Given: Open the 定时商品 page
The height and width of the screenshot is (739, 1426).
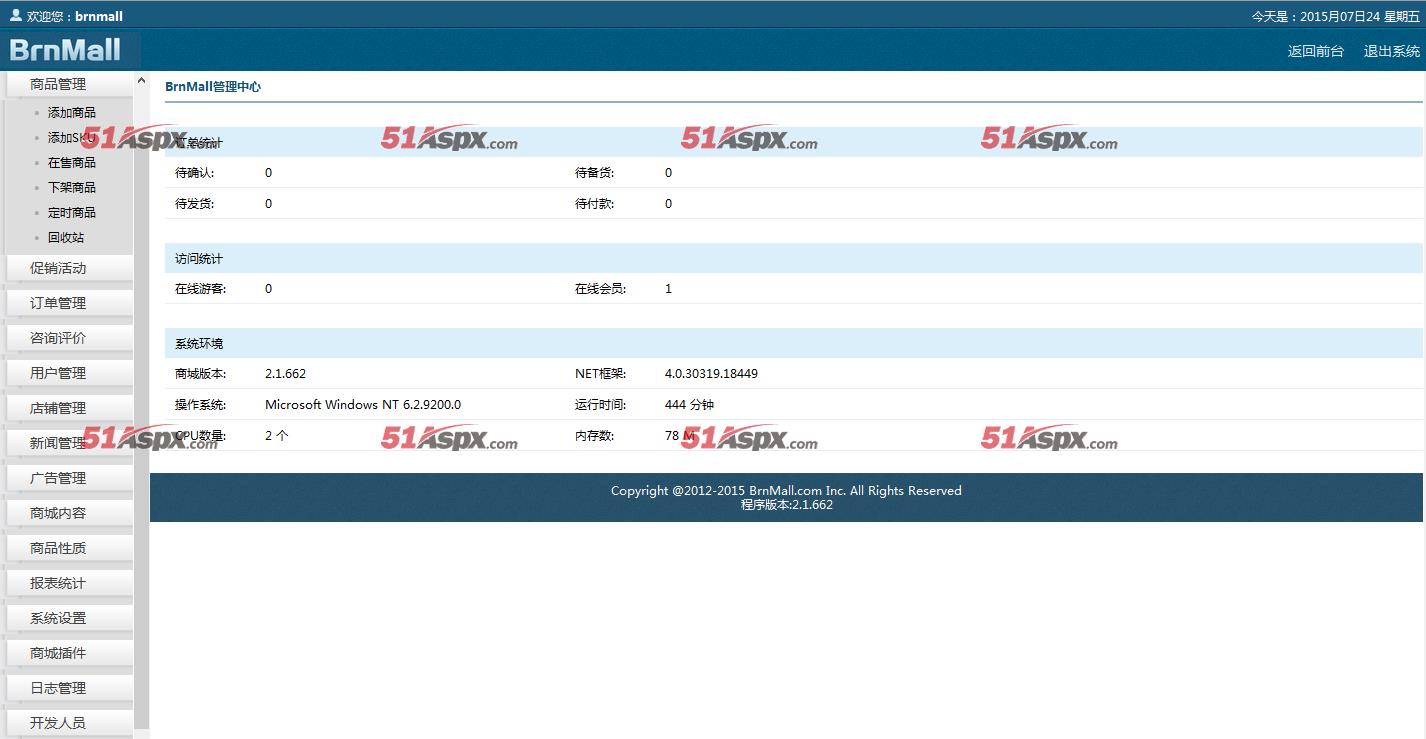Looking at the screenshot, I should (x=72, y=213).
